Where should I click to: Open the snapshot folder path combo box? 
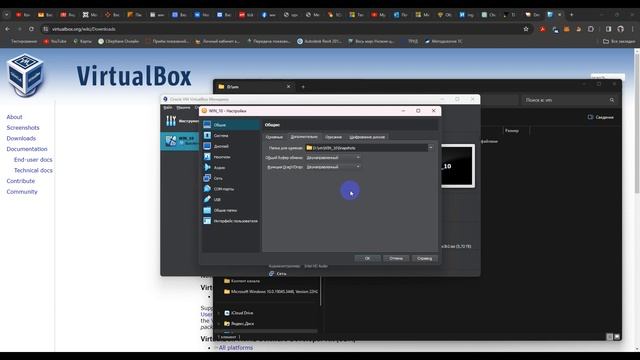(x=369, y=148)
